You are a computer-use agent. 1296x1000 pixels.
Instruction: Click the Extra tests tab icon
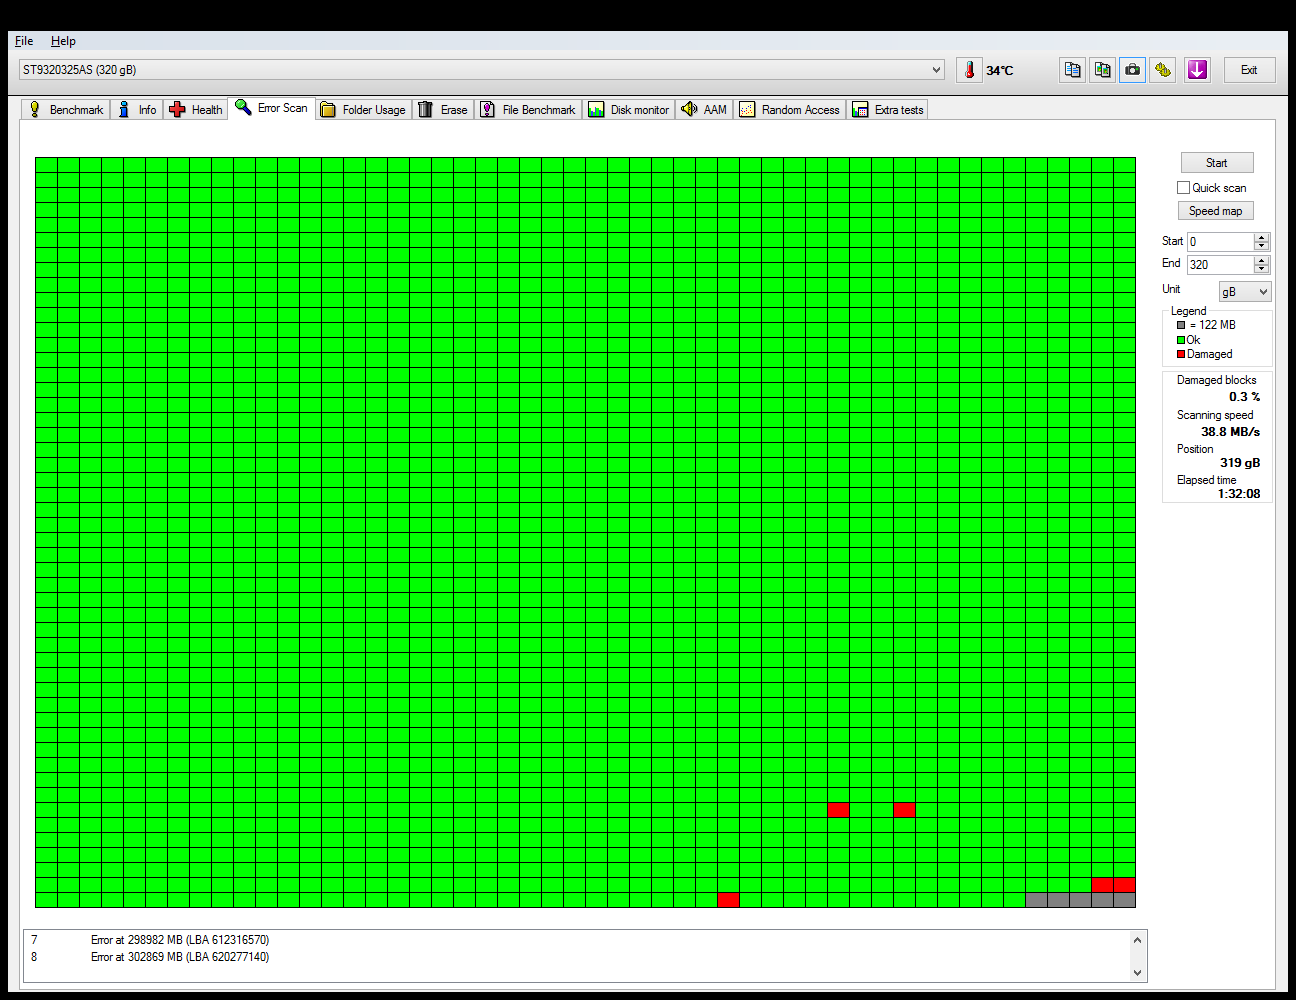(860, 110)
